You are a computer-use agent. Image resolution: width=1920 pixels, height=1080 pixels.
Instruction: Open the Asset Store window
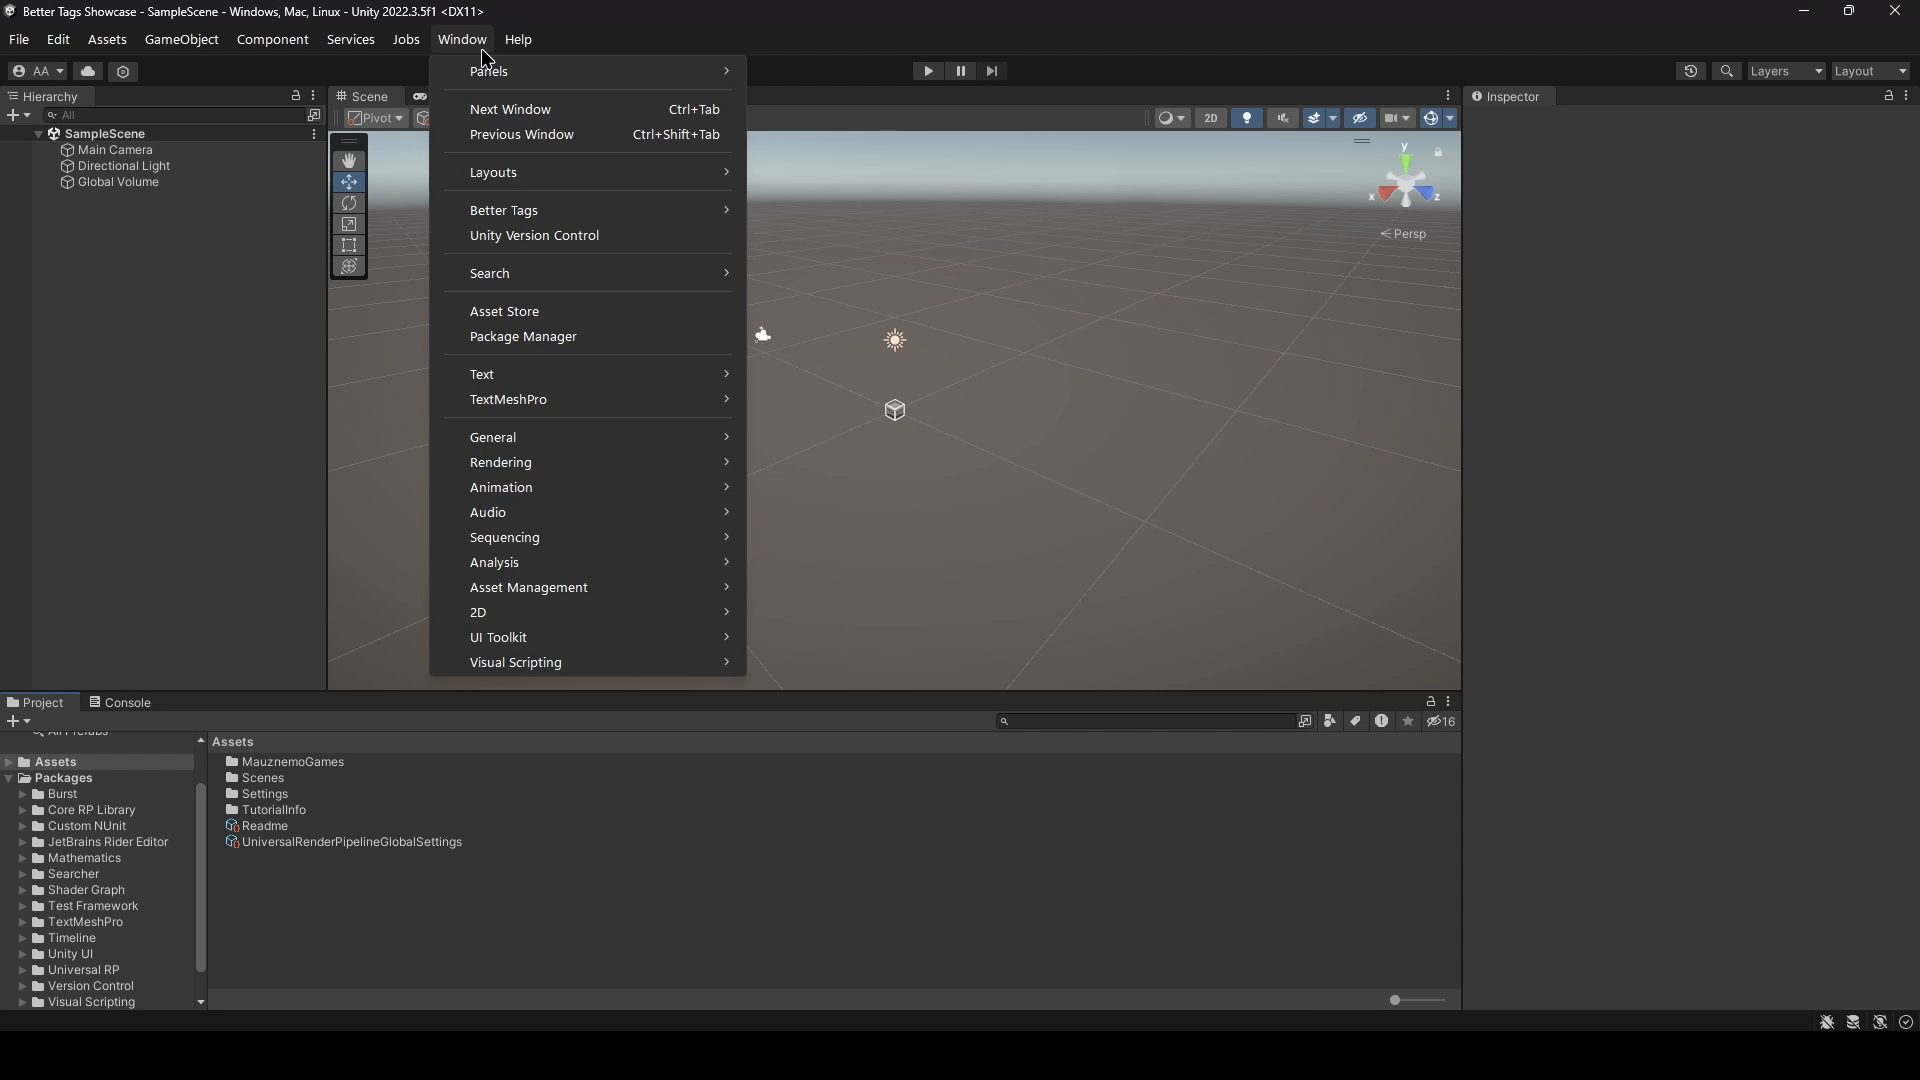(x=504, y=310)
